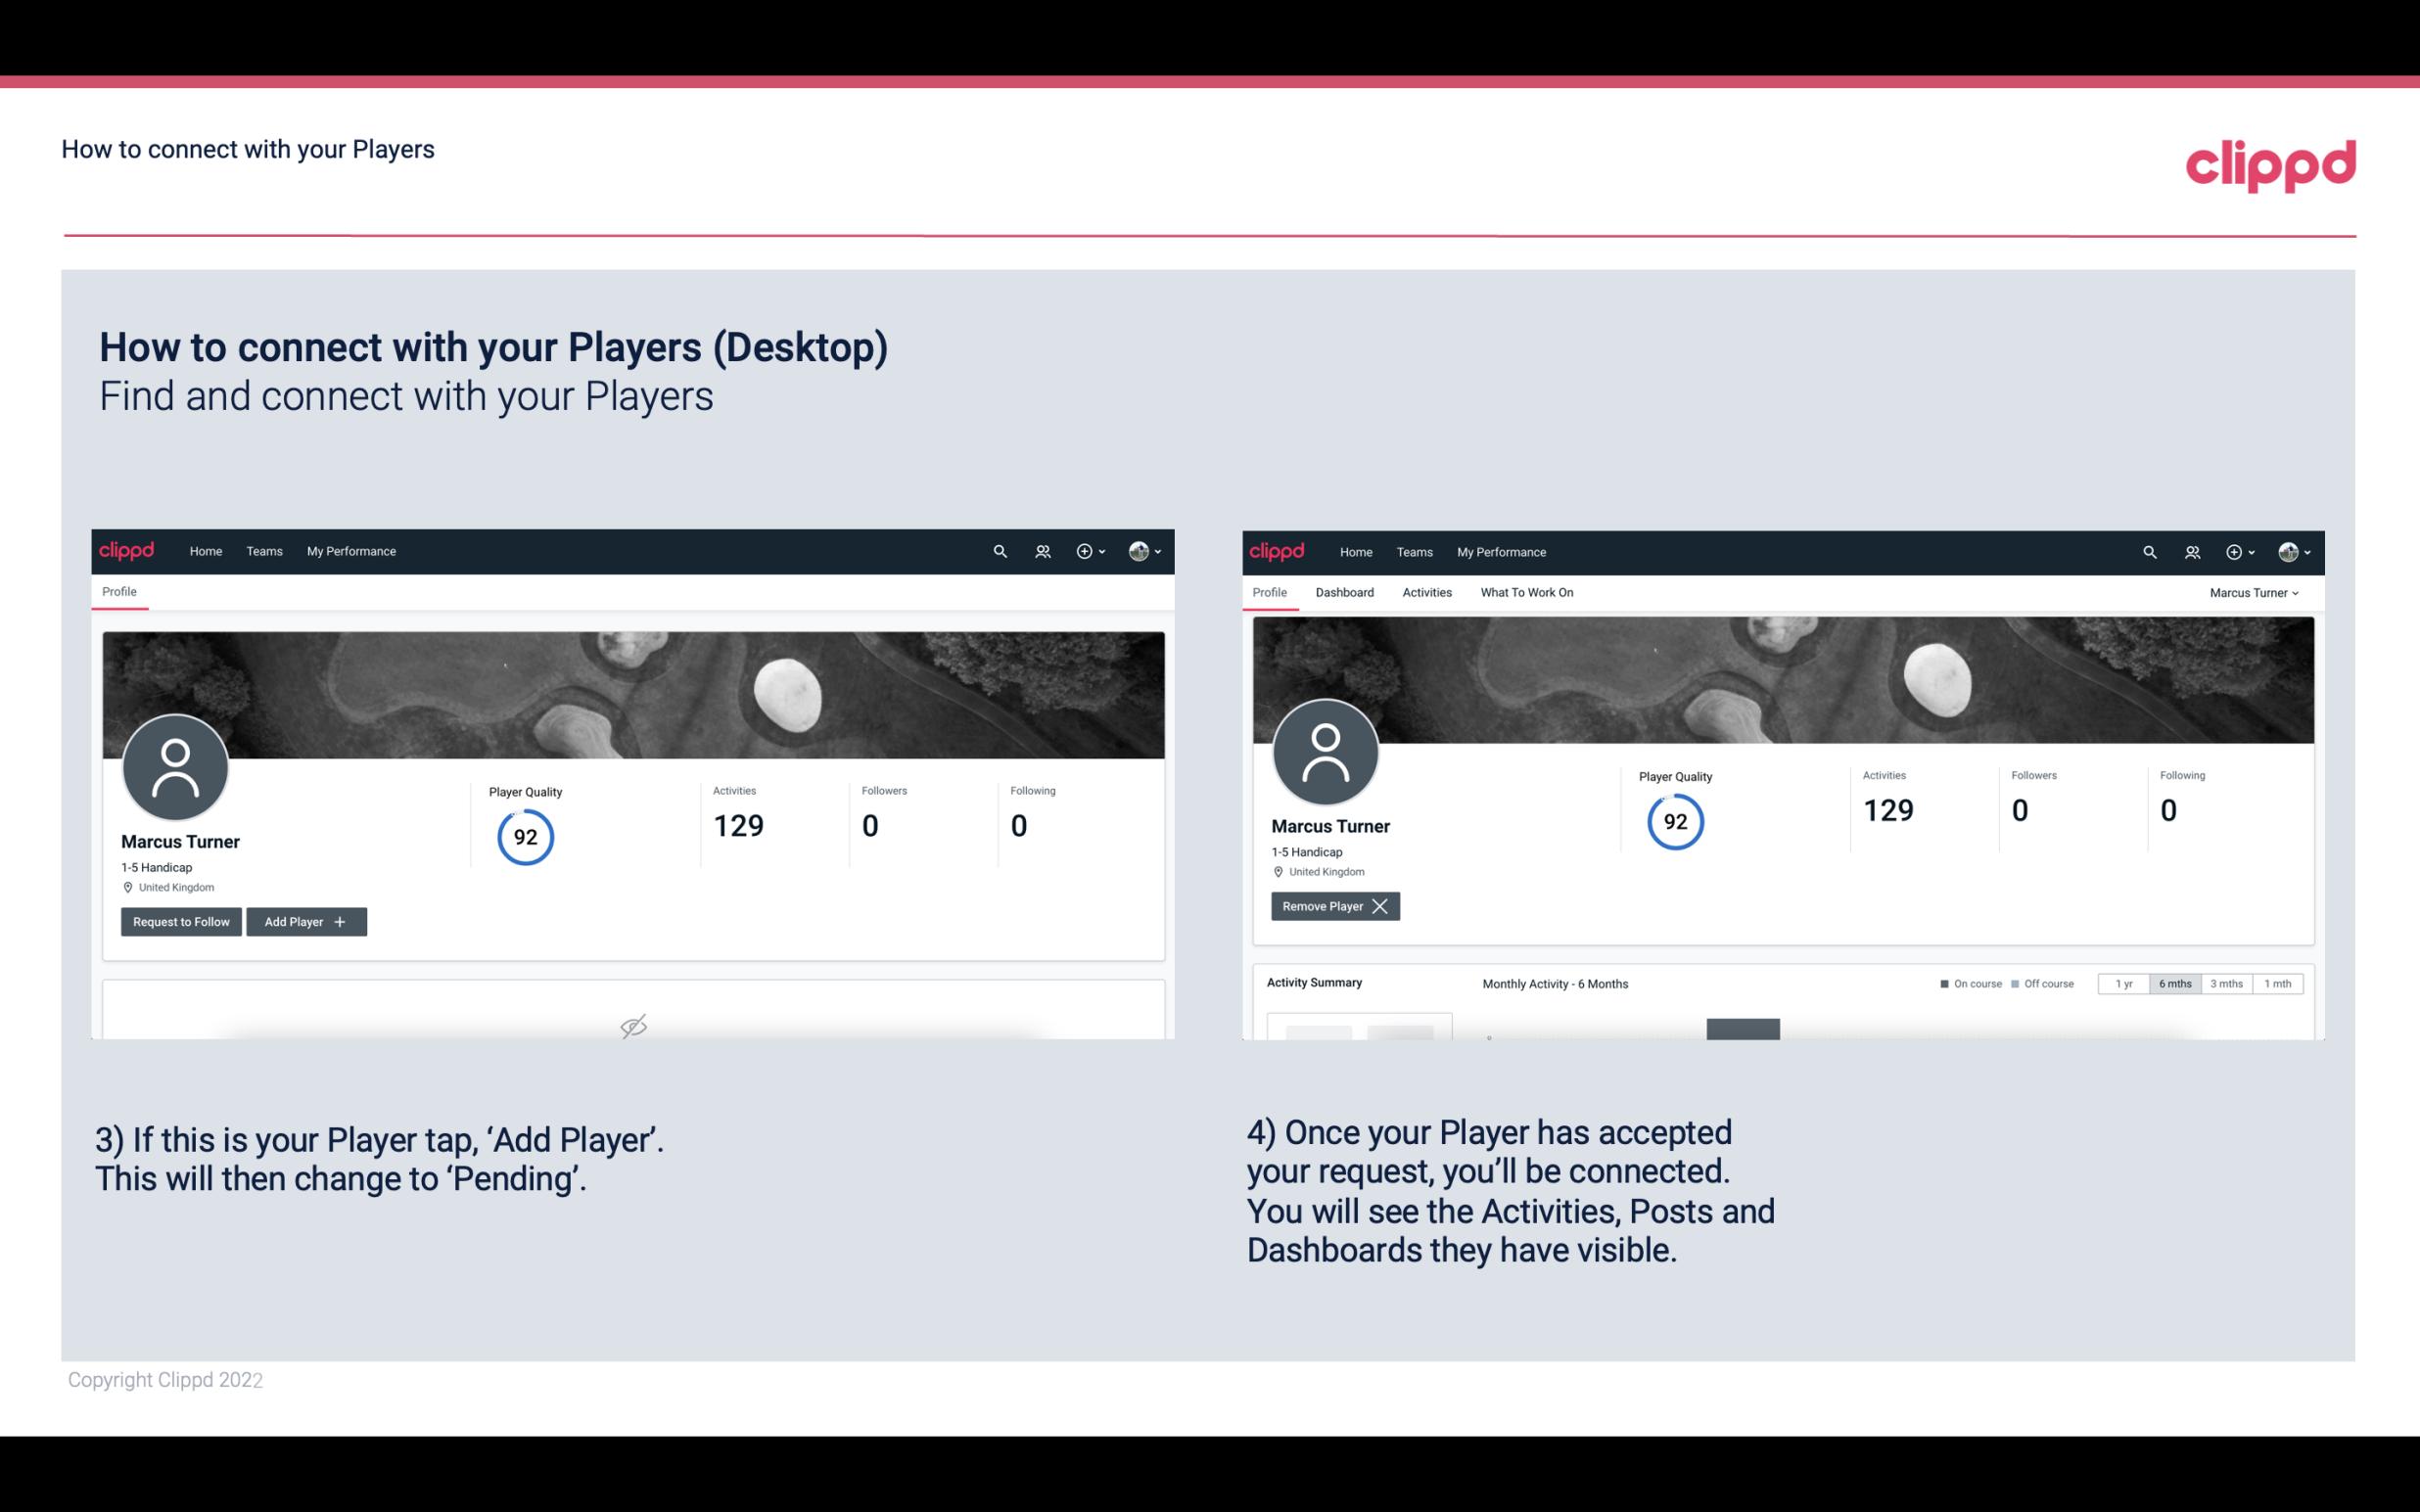Open the 'Teams' menu item

pyautogui.click(x=261, y=550)
